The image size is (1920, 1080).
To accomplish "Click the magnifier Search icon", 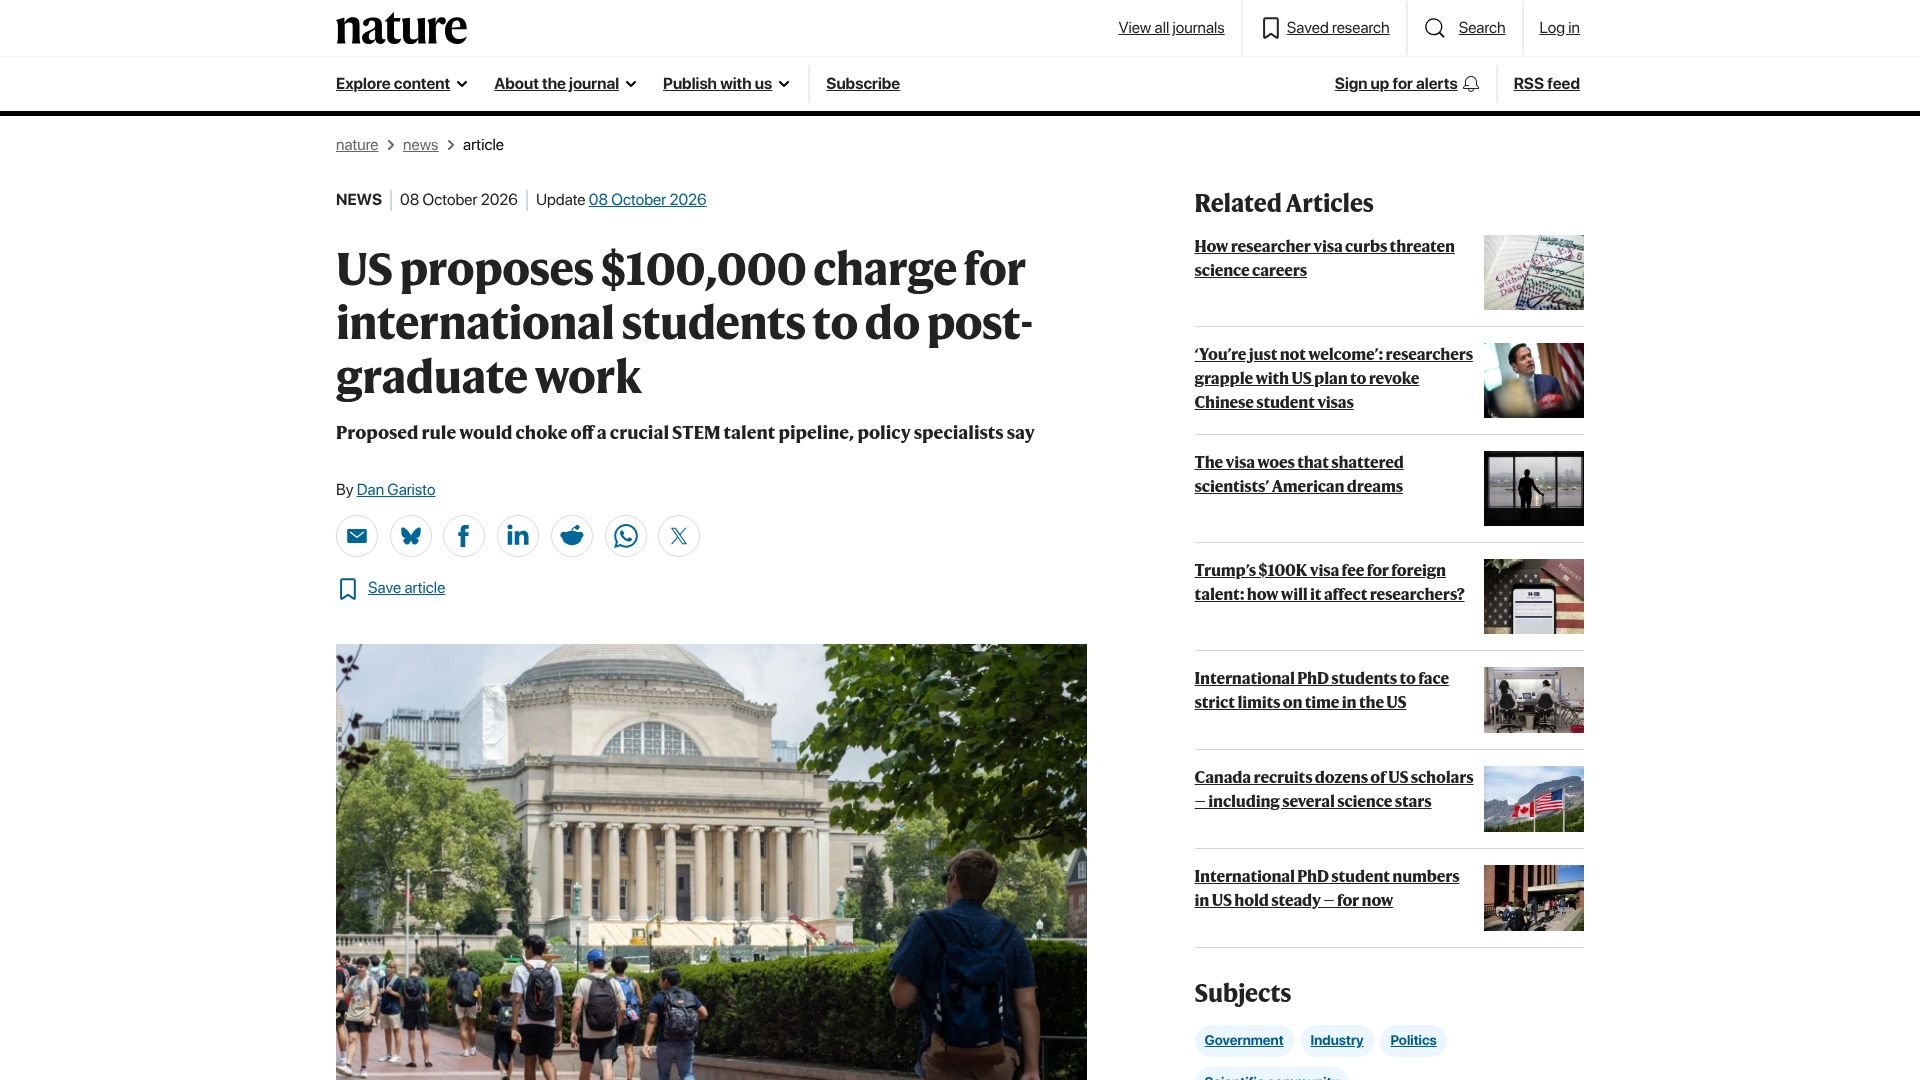I will [1435, 28].
